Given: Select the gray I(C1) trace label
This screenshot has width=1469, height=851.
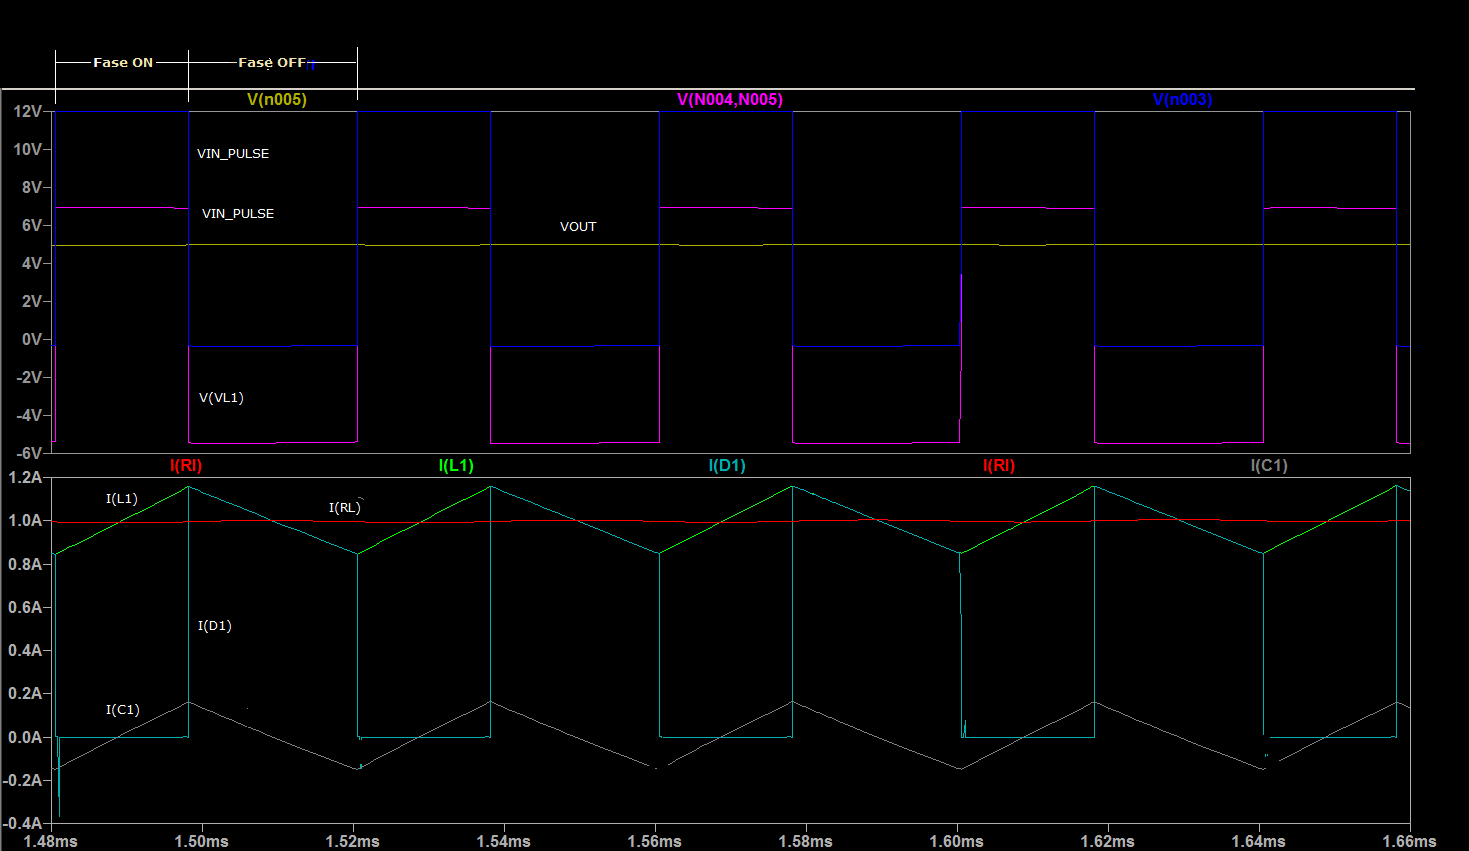Looking at the screenshot, I should click(1269, 465).
